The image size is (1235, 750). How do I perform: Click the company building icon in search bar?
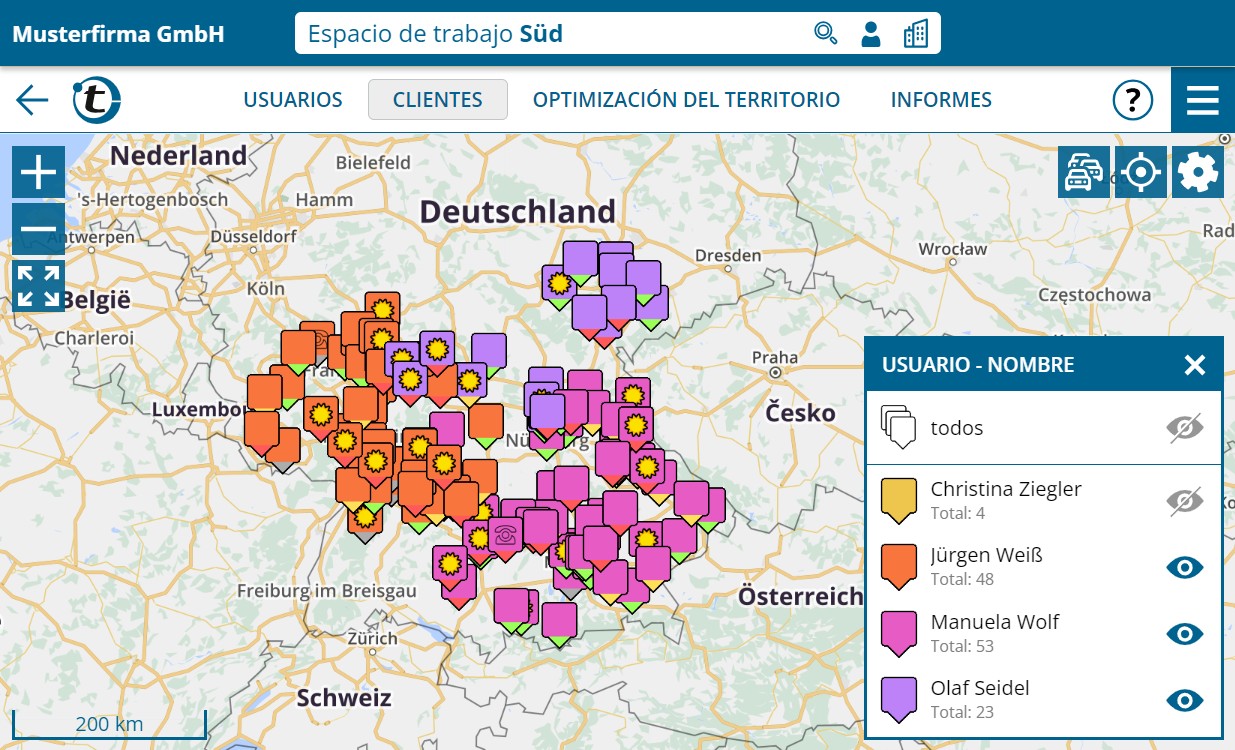pyautogui.click(x=915, y=34)
